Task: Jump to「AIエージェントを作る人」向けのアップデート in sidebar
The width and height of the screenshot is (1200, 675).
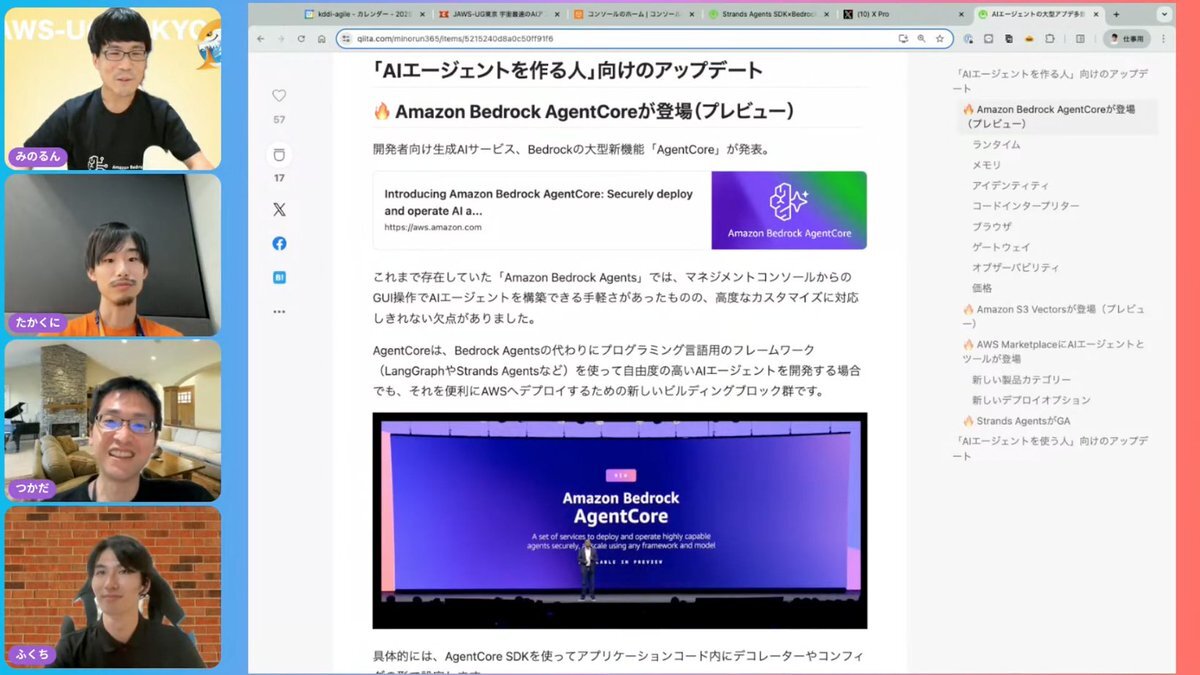Action: [x=1050, y=81]
